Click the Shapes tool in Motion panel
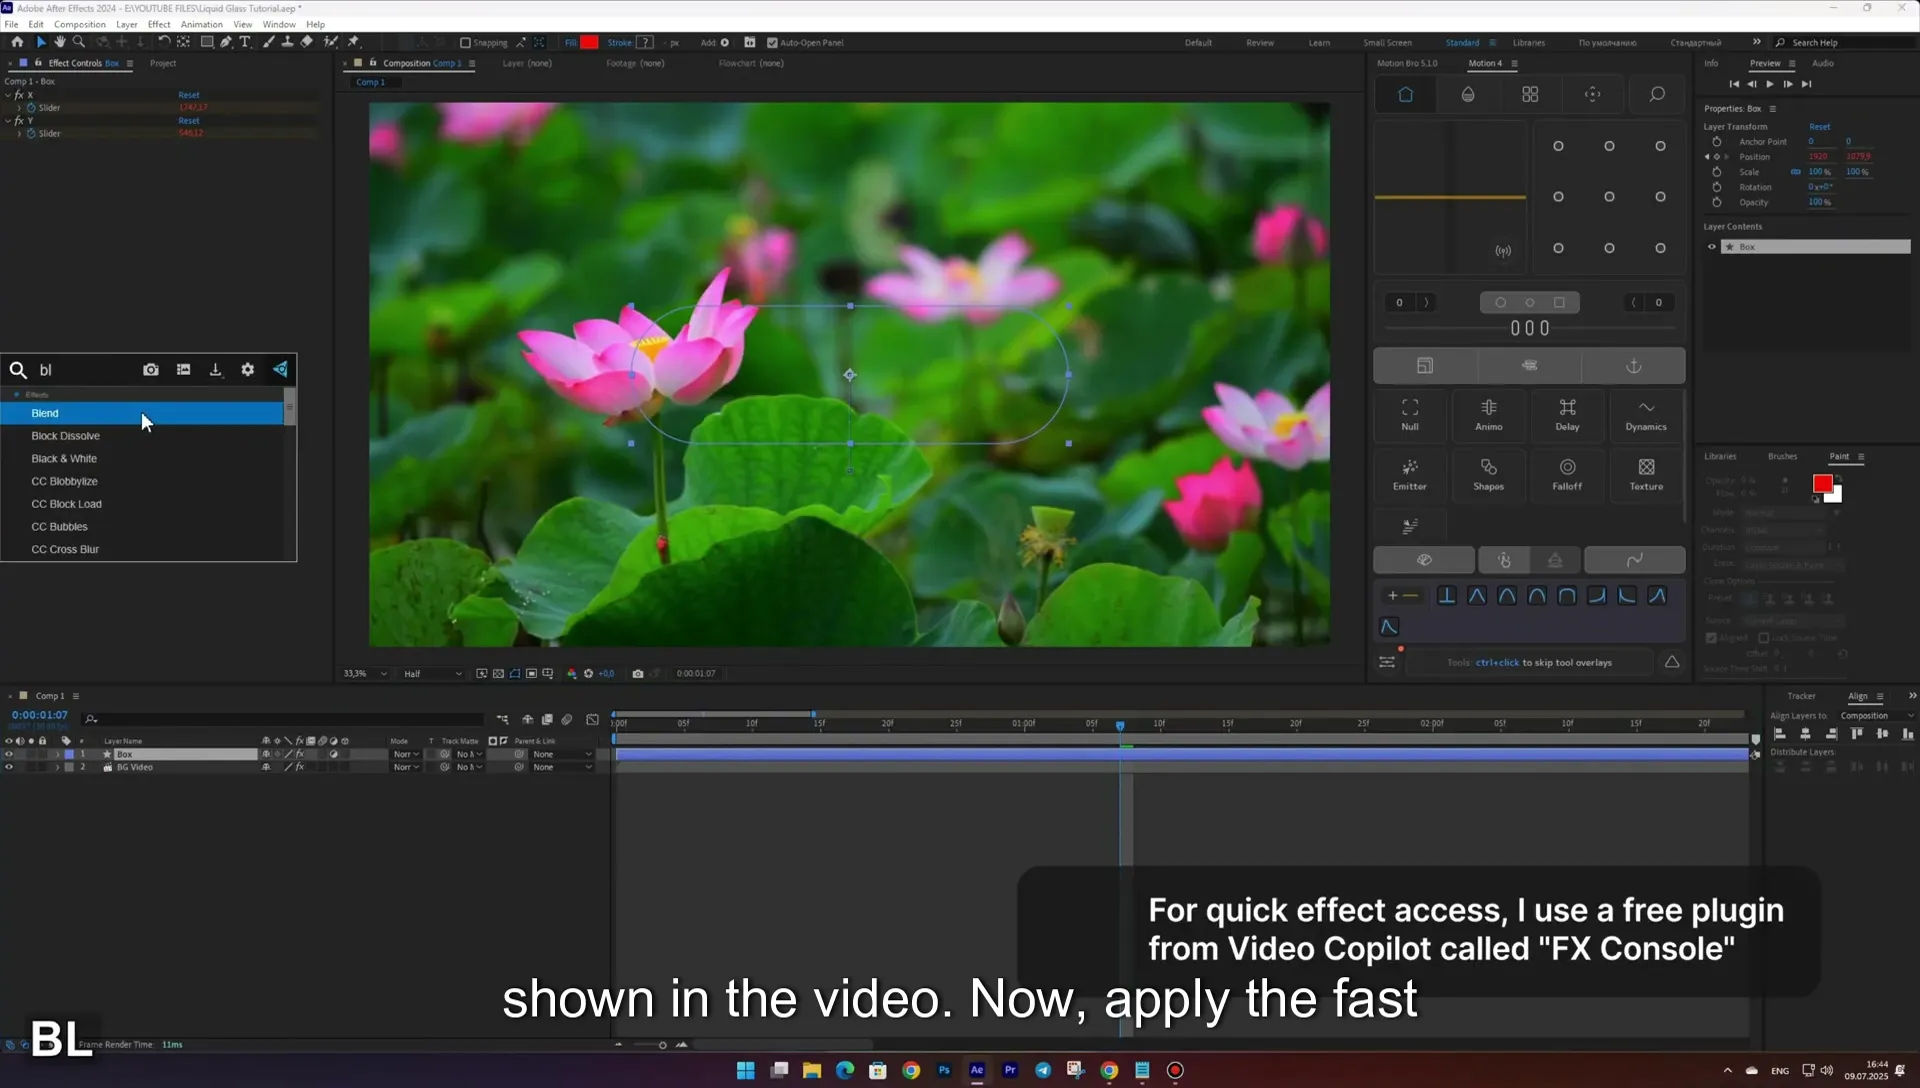 click(x=1489, y=474)
